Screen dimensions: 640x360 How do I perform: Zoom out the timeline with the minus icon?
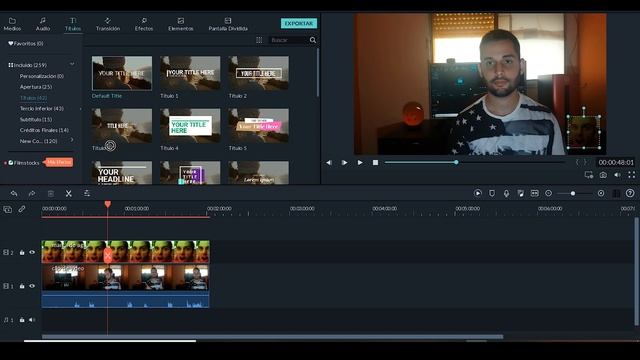pos(549,193)
